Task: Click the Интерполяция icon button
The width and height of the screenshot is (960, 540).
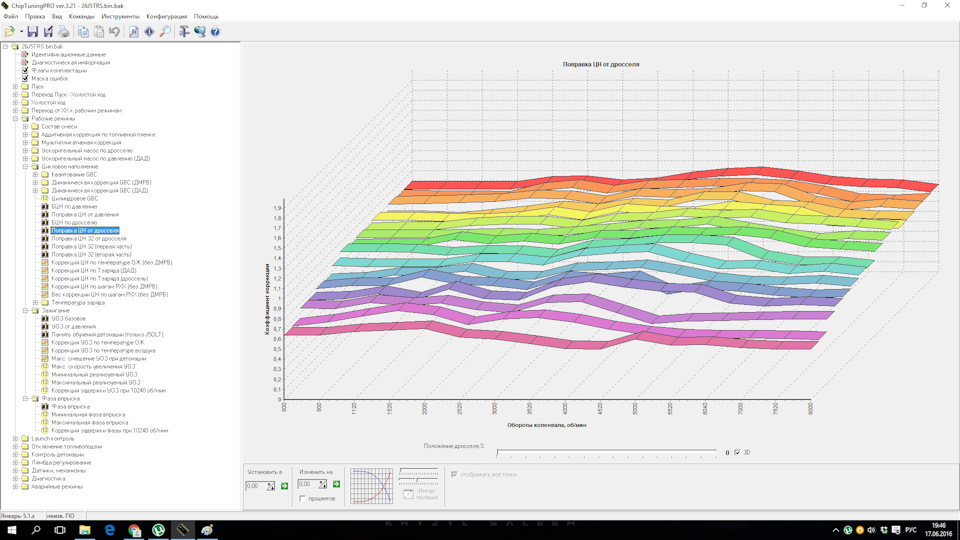Action: (408, 494)
